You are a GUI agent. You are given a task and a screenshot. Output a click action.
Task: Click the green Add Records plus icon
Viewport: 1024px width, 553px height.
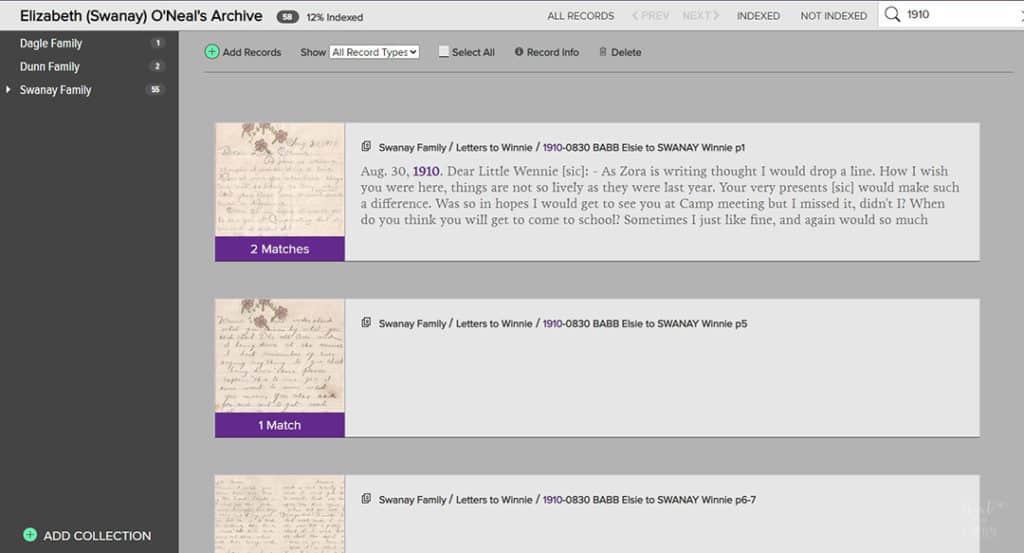[212, 52]
